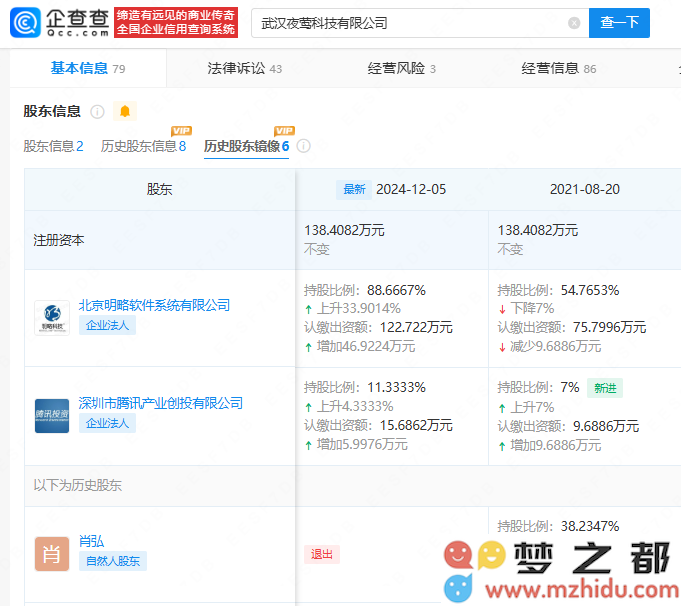Open 北京明略软件系统有限公司 company link
Image resolution: width=681 pixels, height=606 pixels.
click(154, 305)
